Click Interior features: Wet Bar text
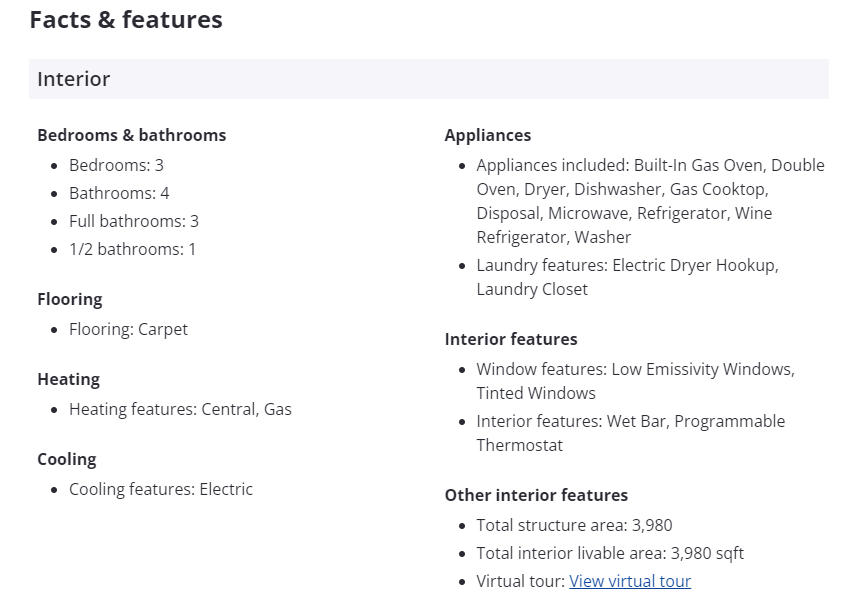The image size is (861, 608). point(630,421)
